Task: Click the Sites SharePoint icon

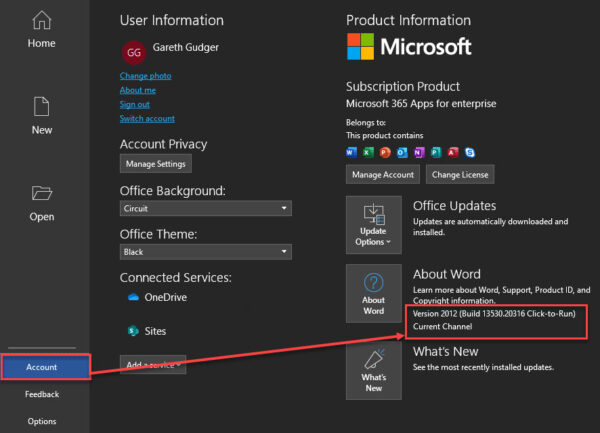Action: pyautogui.click(x=132, y=331)
